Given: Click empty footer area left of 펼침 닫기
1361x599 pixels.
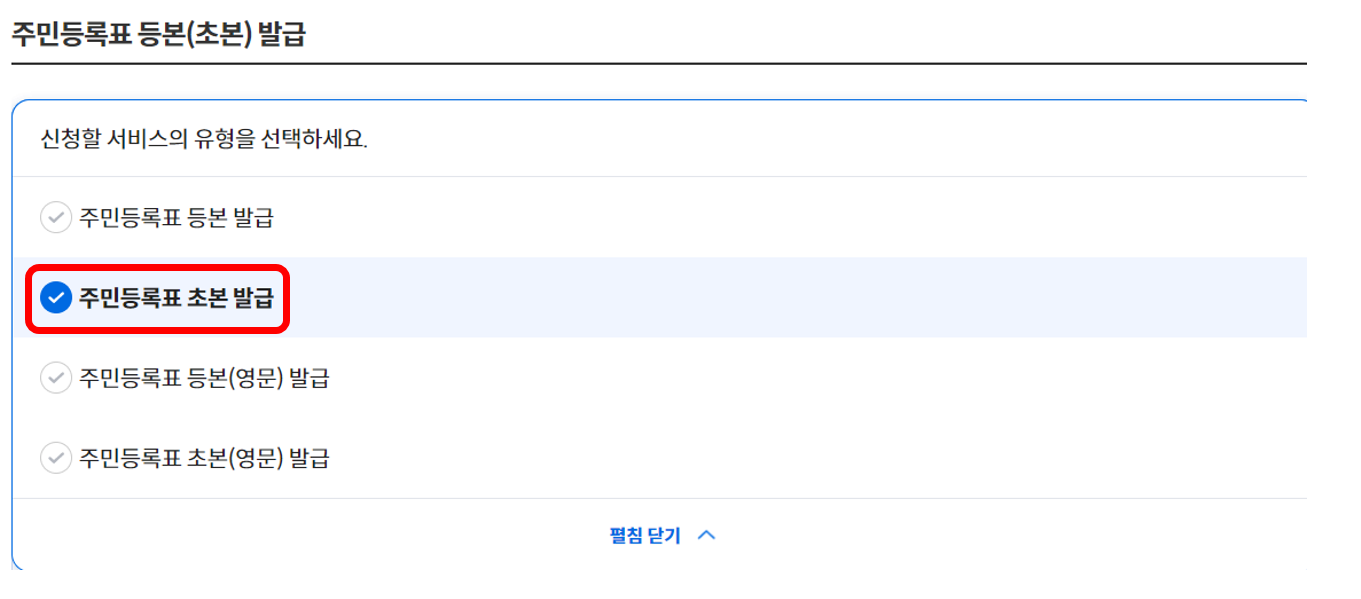Looking at the screenshot, I should 300,535.
